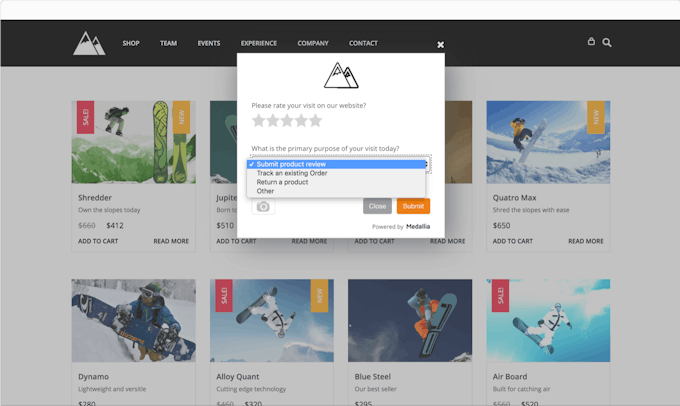This screenshot has height=406, width=680.
Task: Read more about Shredder
Action: click(171, 241)
